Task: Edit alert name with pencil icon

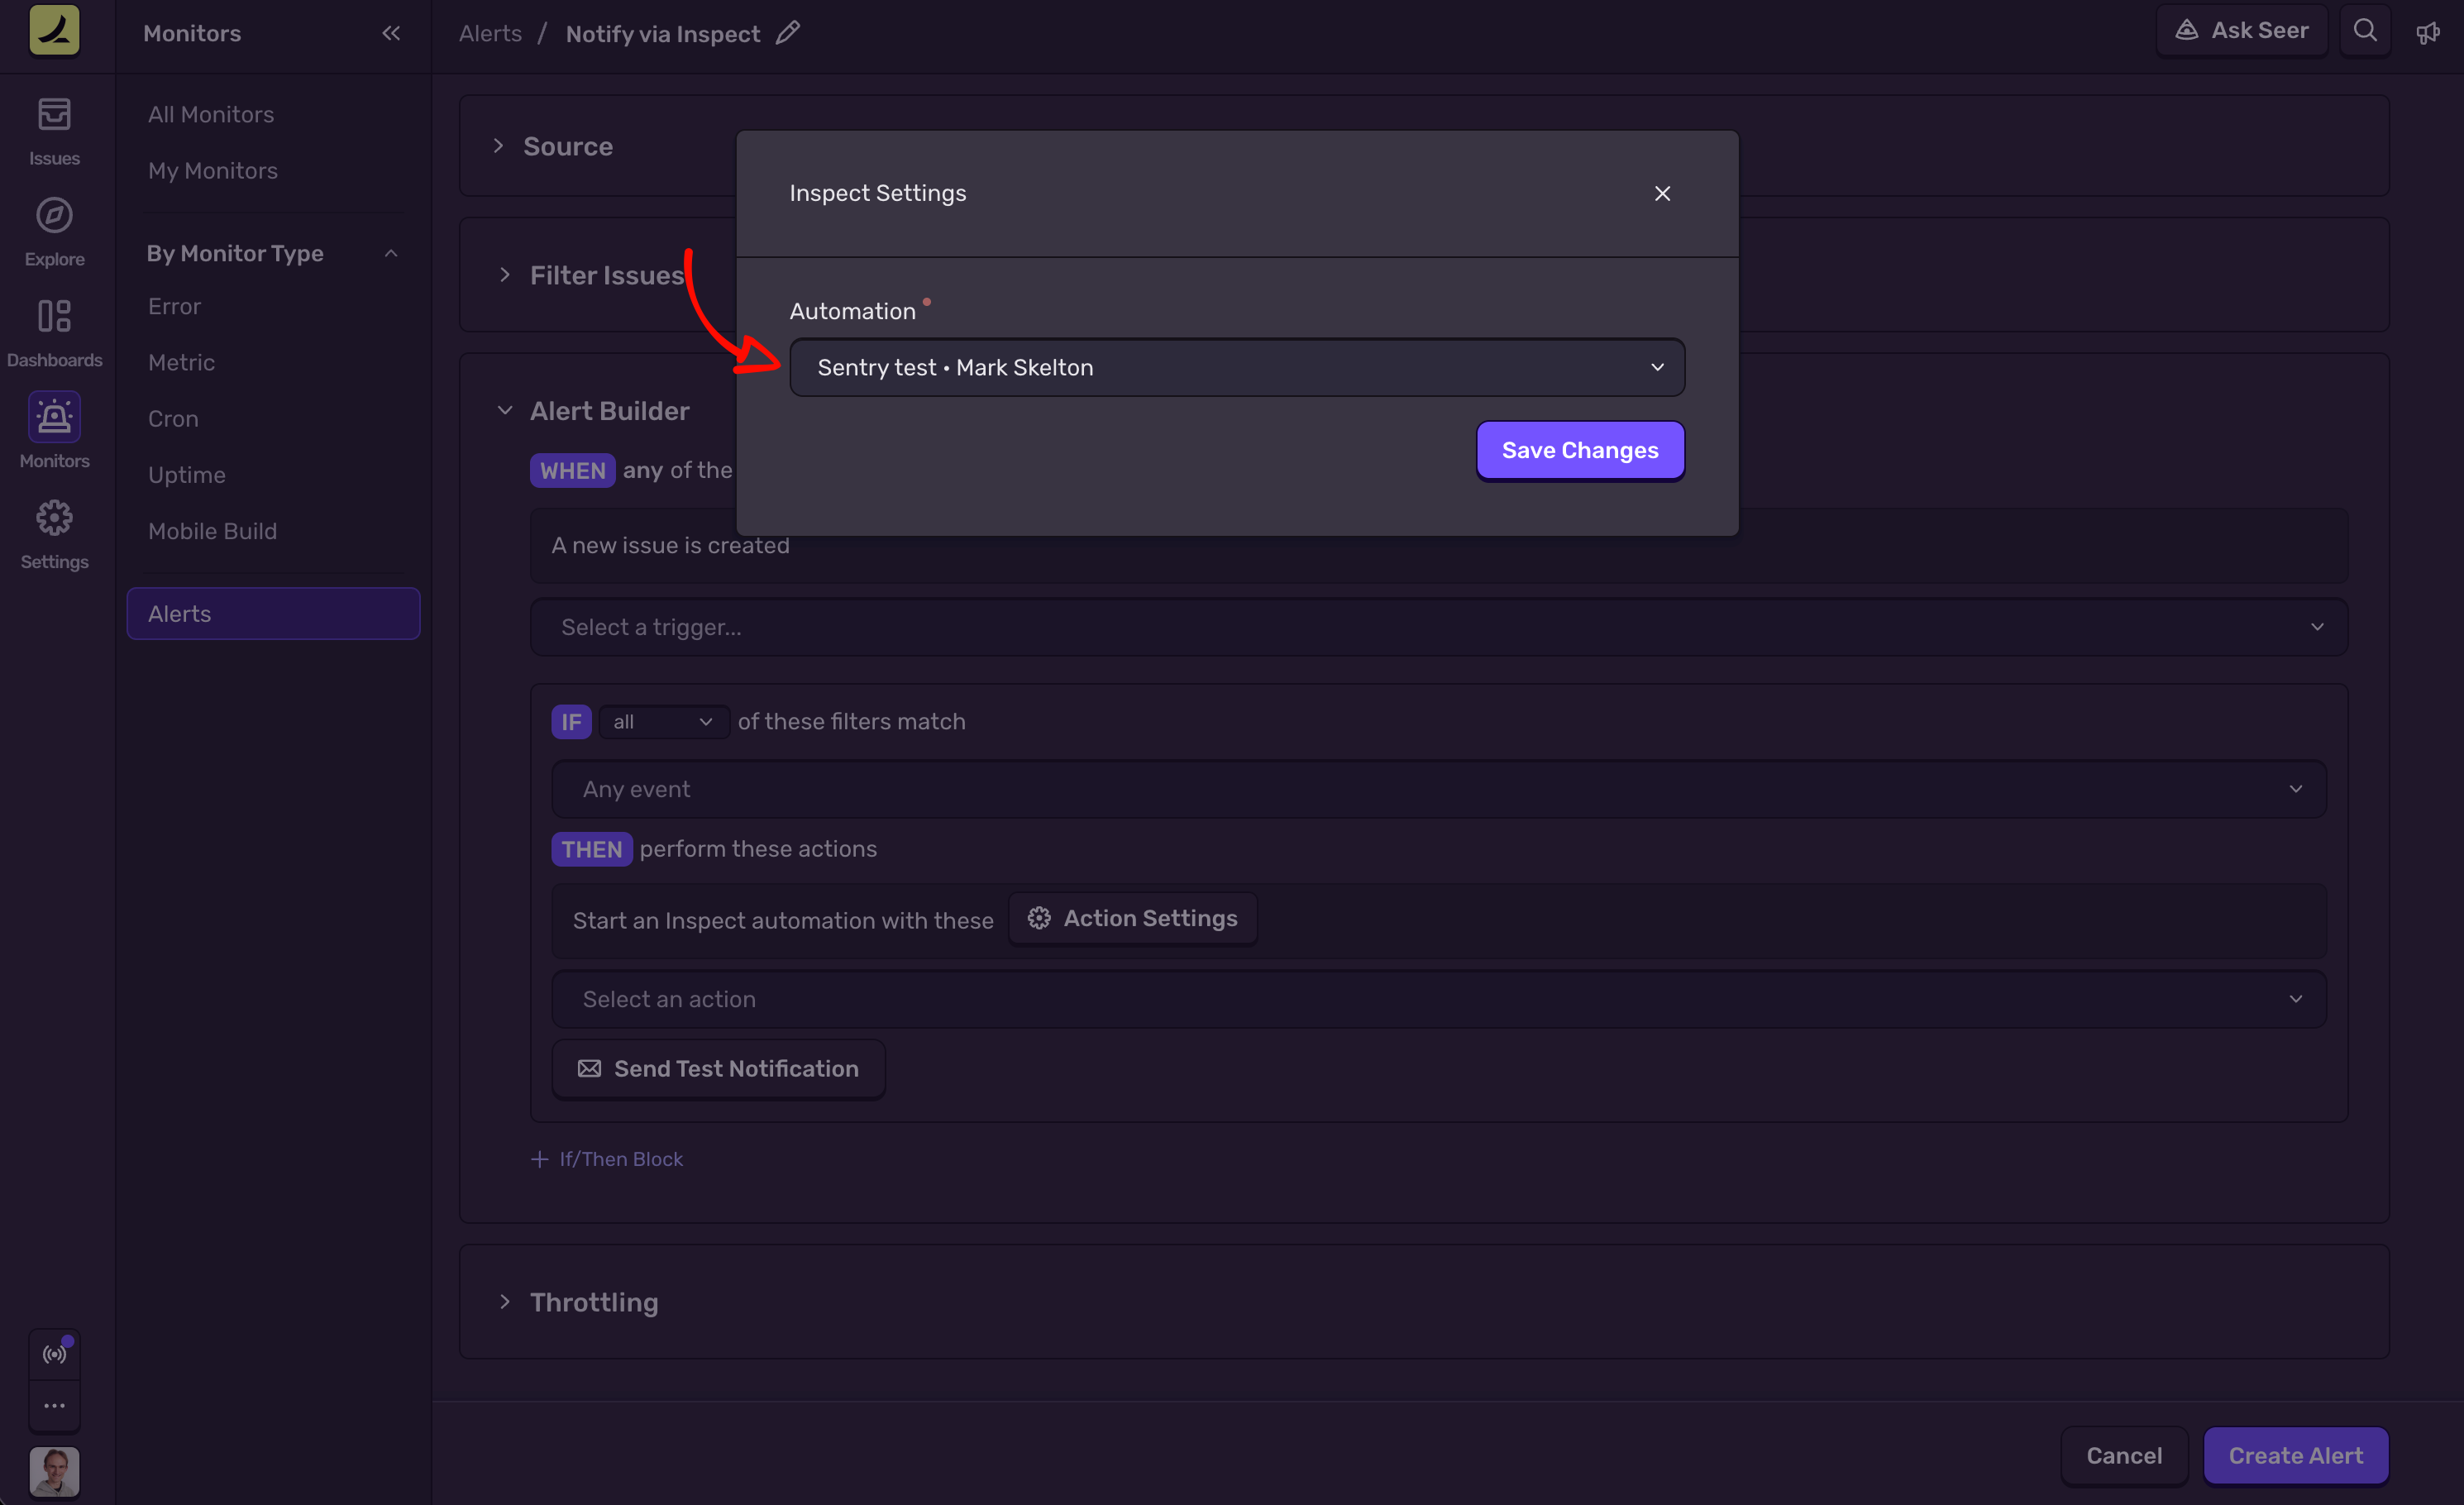Action: [x=788, y=33]
